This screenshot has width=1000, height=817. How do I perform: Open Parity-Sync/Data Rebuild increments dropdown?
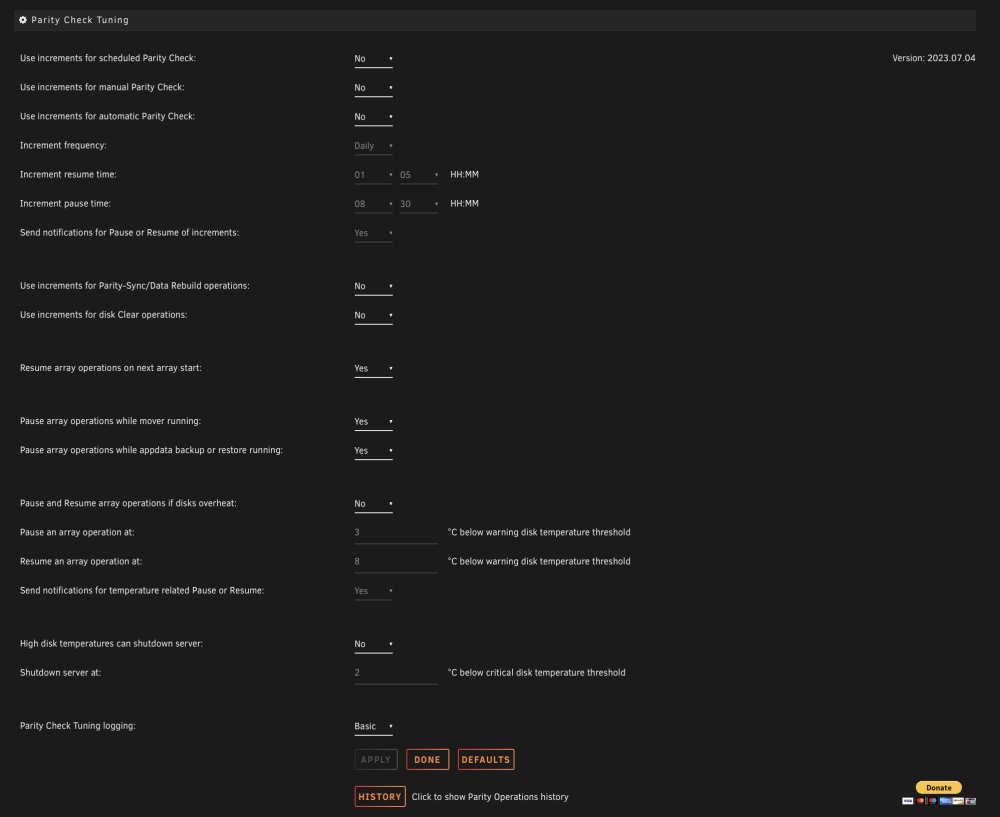[x=374, y=286]
